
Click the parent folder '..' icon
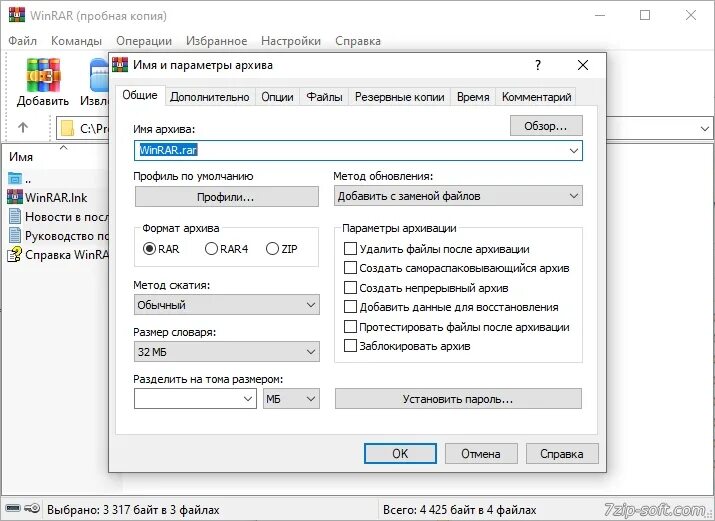[x=15, y=179]
